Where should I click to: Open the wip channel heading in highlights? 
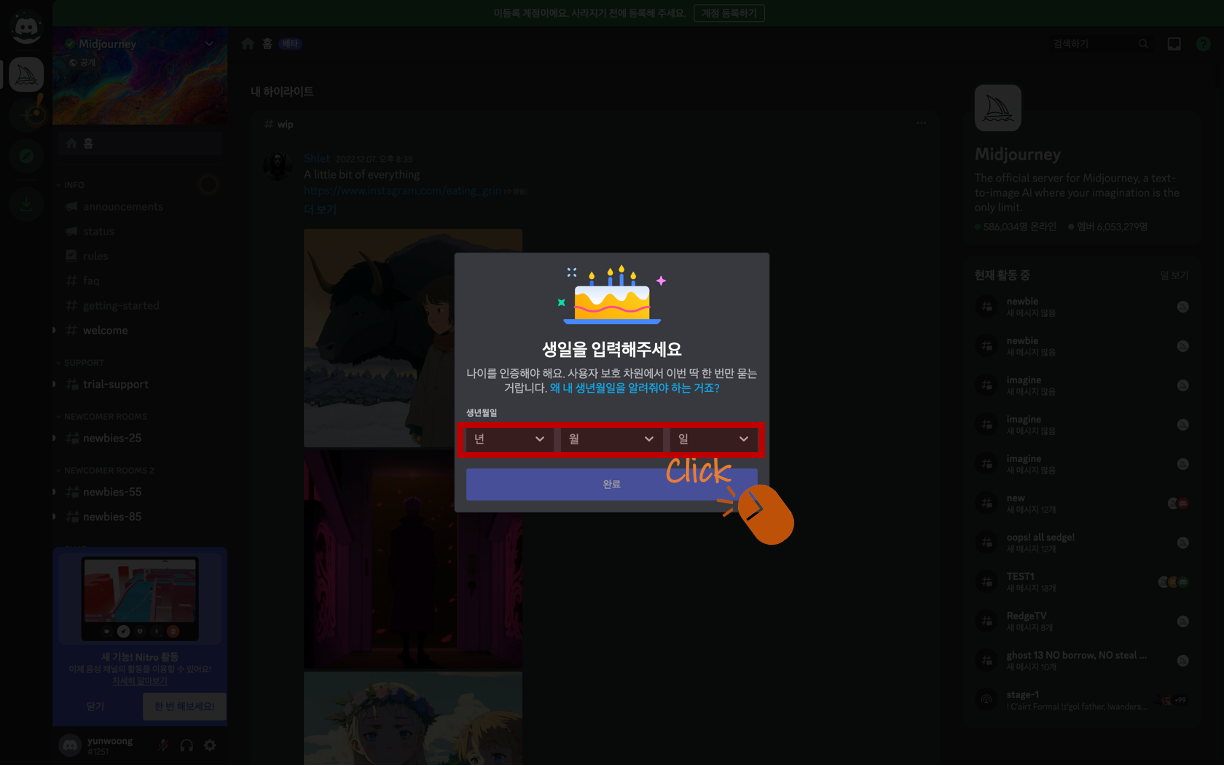[279, 125]
